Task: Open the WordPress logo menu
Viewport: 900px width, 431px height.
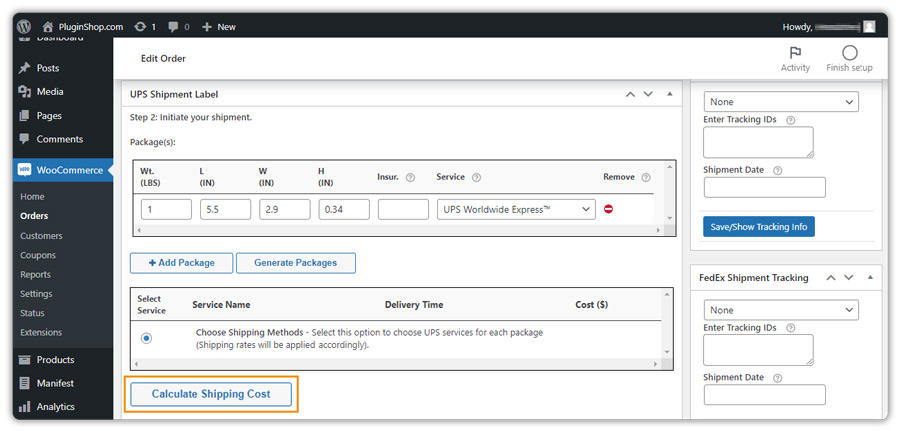Action: [x=24, y=26]
